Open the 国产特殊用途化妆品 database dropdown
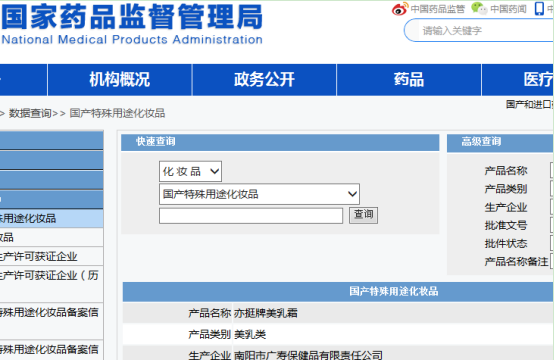The image size is (554, 360). pyautogui.click(x=259, y=194)
